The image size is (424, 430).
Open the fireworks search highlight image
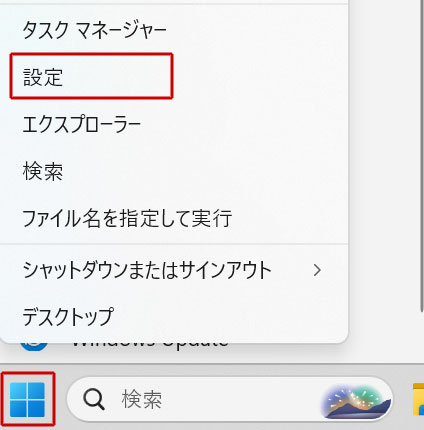[x=355, y=400]
